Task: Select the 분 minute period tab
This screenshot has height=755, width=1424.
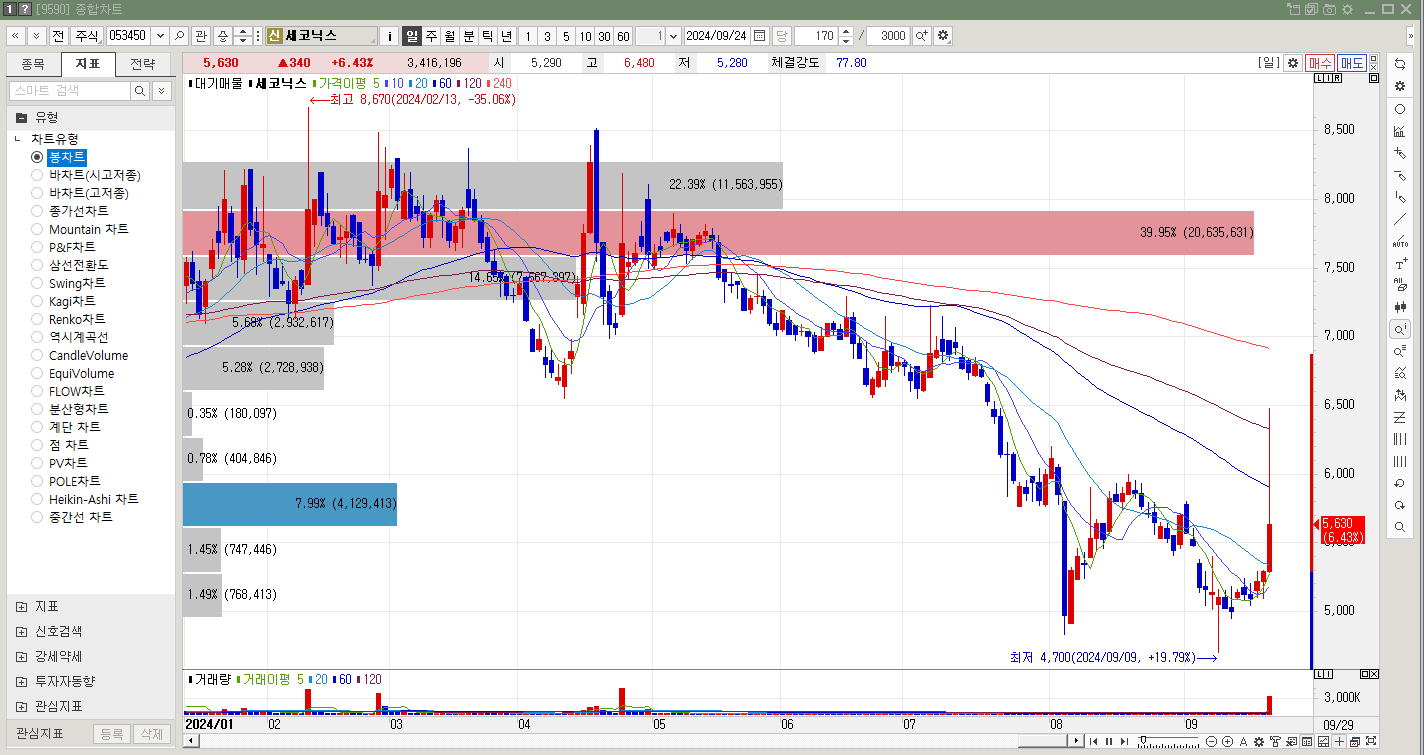Action: [x=469, y=35]
